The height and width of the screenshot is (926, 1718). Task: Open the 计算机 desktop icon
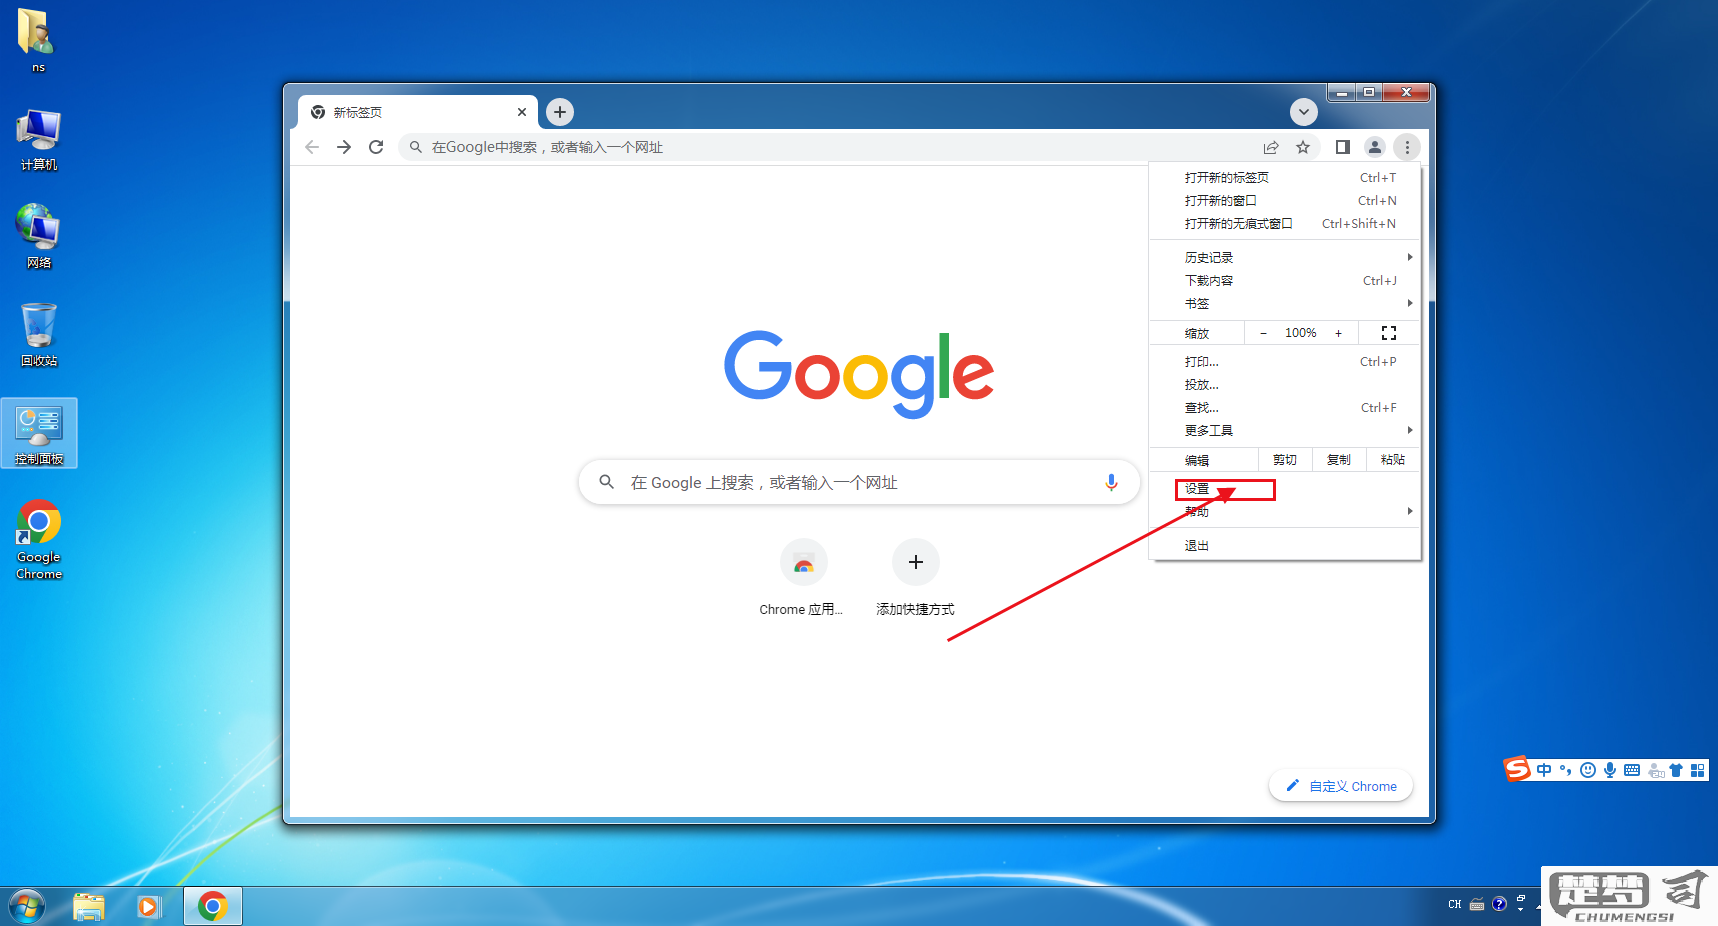(x=39, y=141)
